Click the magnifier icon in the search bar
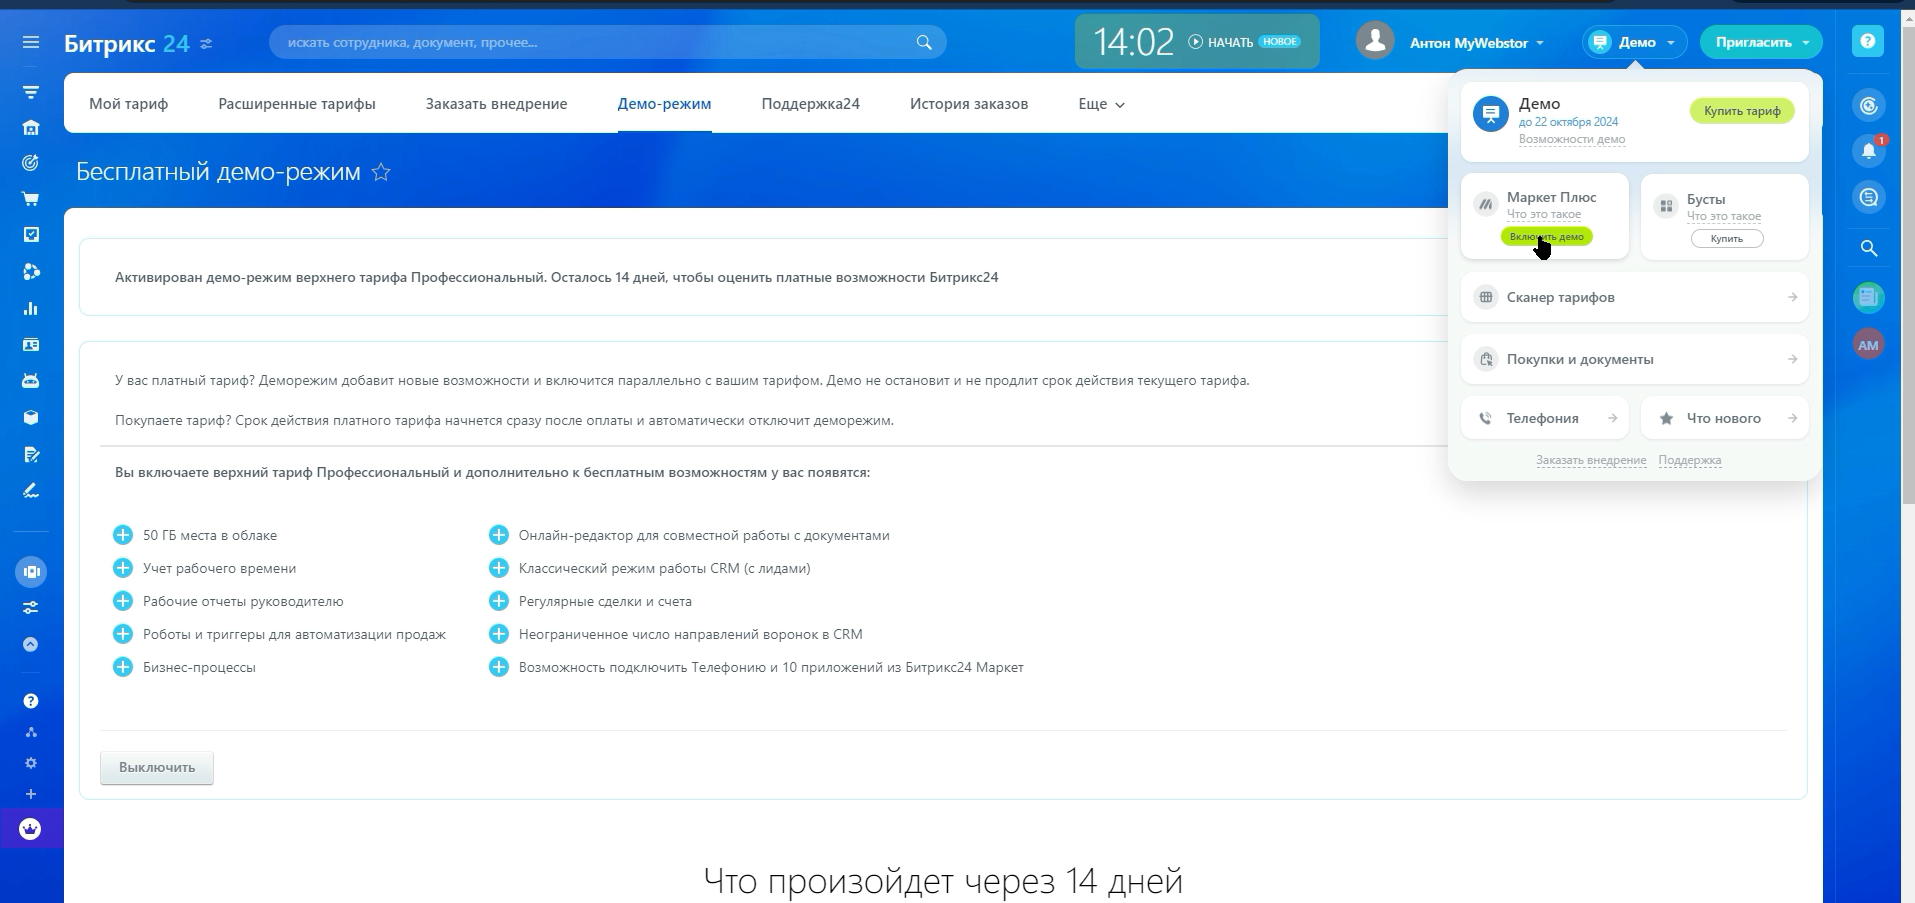The width and height of the screenshot is (1915, 903). tap(924, 42)
